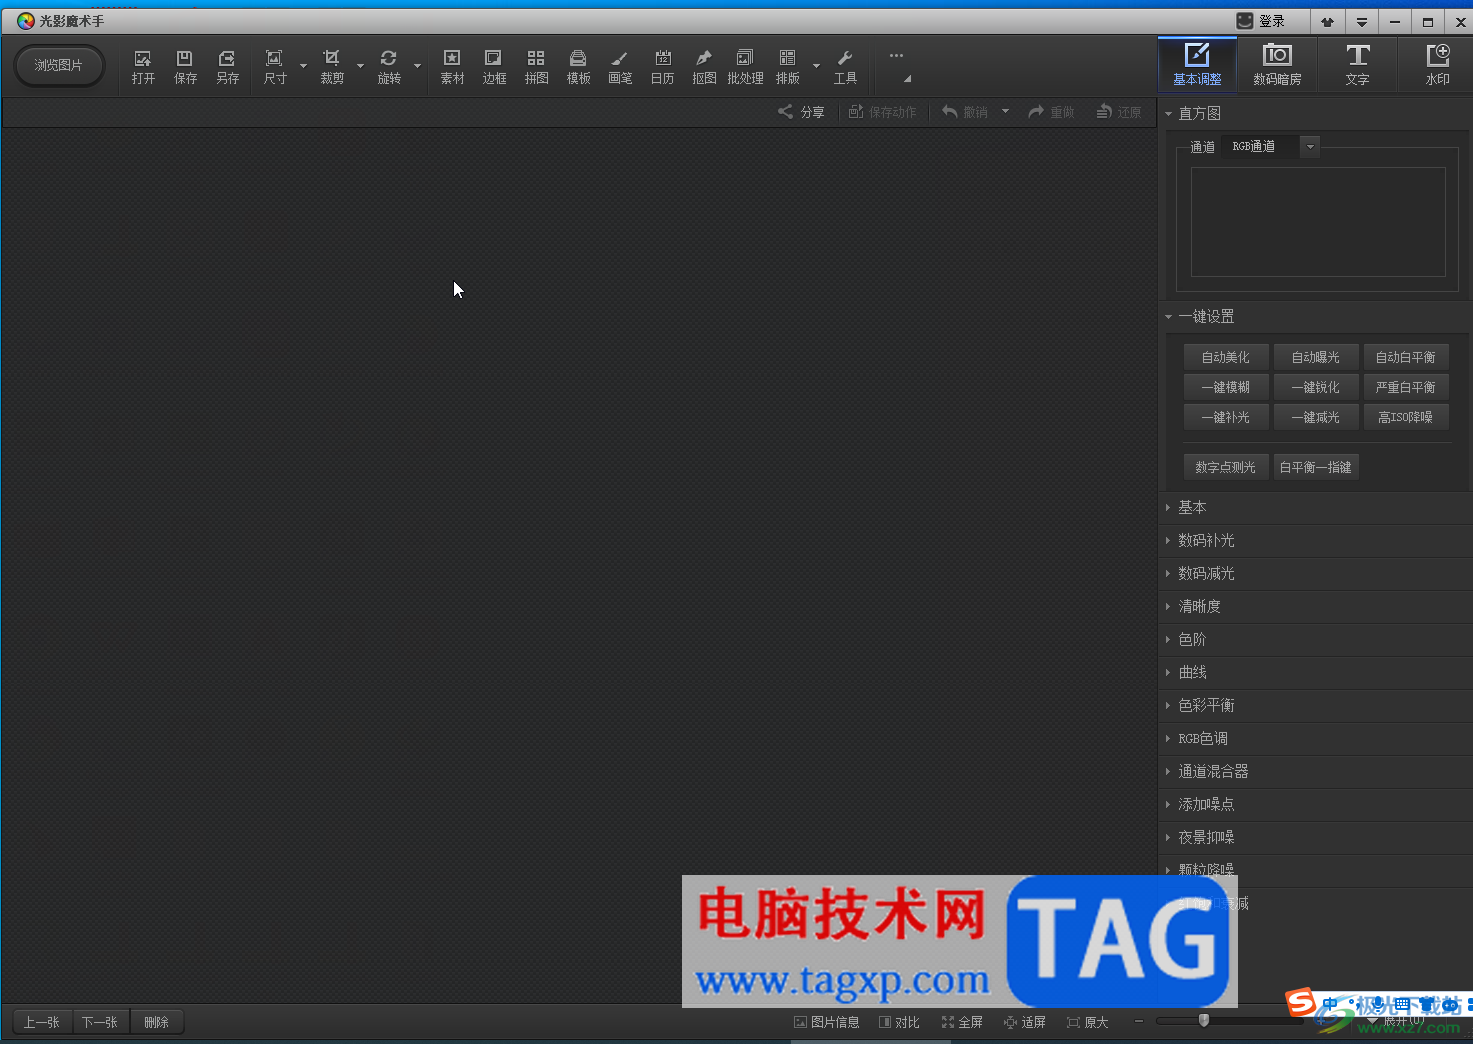The height and width of the screenshot is (1044, 1473).
Task: Open 批处理 batch processing
Action: [x=745, y=67]
